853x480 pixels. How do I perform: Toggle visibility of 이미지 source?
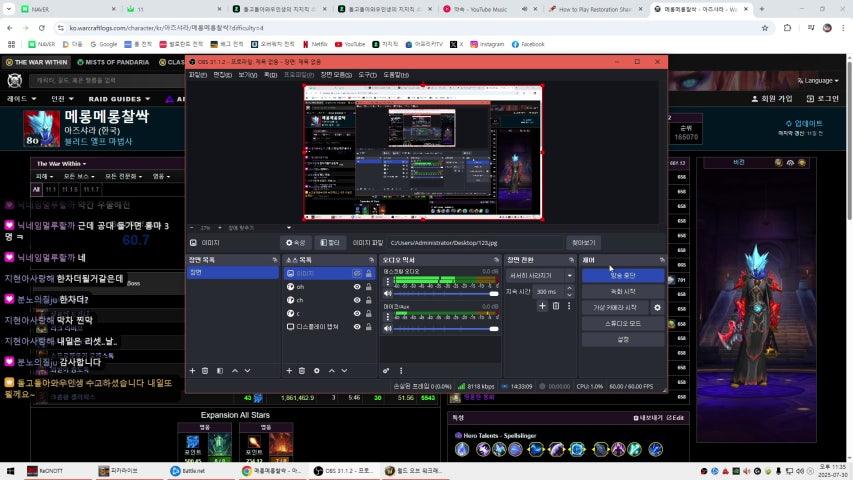pos(357,273)
